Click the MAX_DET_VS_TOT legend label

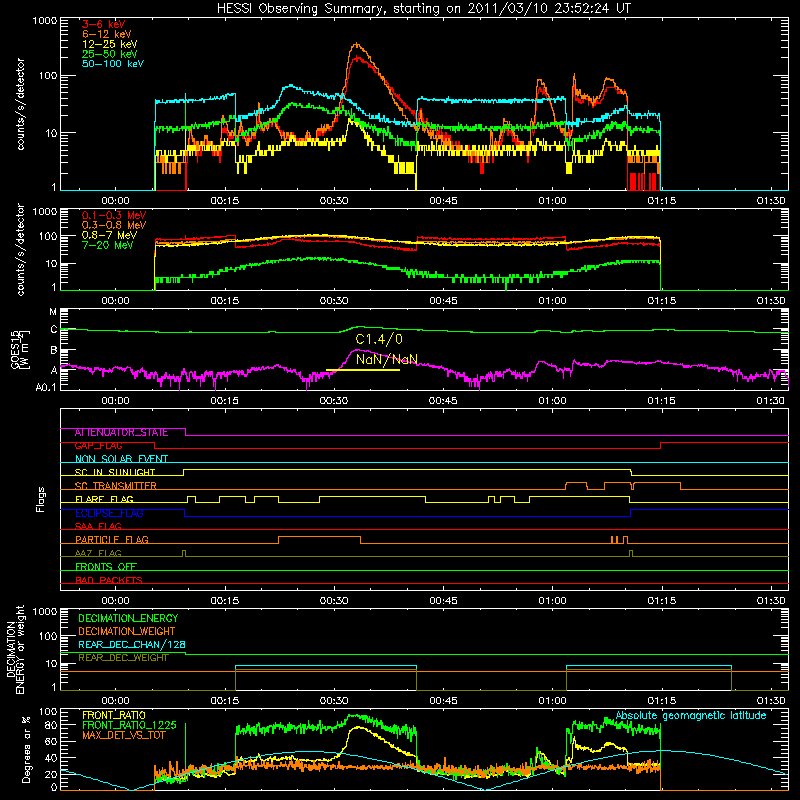pyautogui.click(x=123, y=735)
